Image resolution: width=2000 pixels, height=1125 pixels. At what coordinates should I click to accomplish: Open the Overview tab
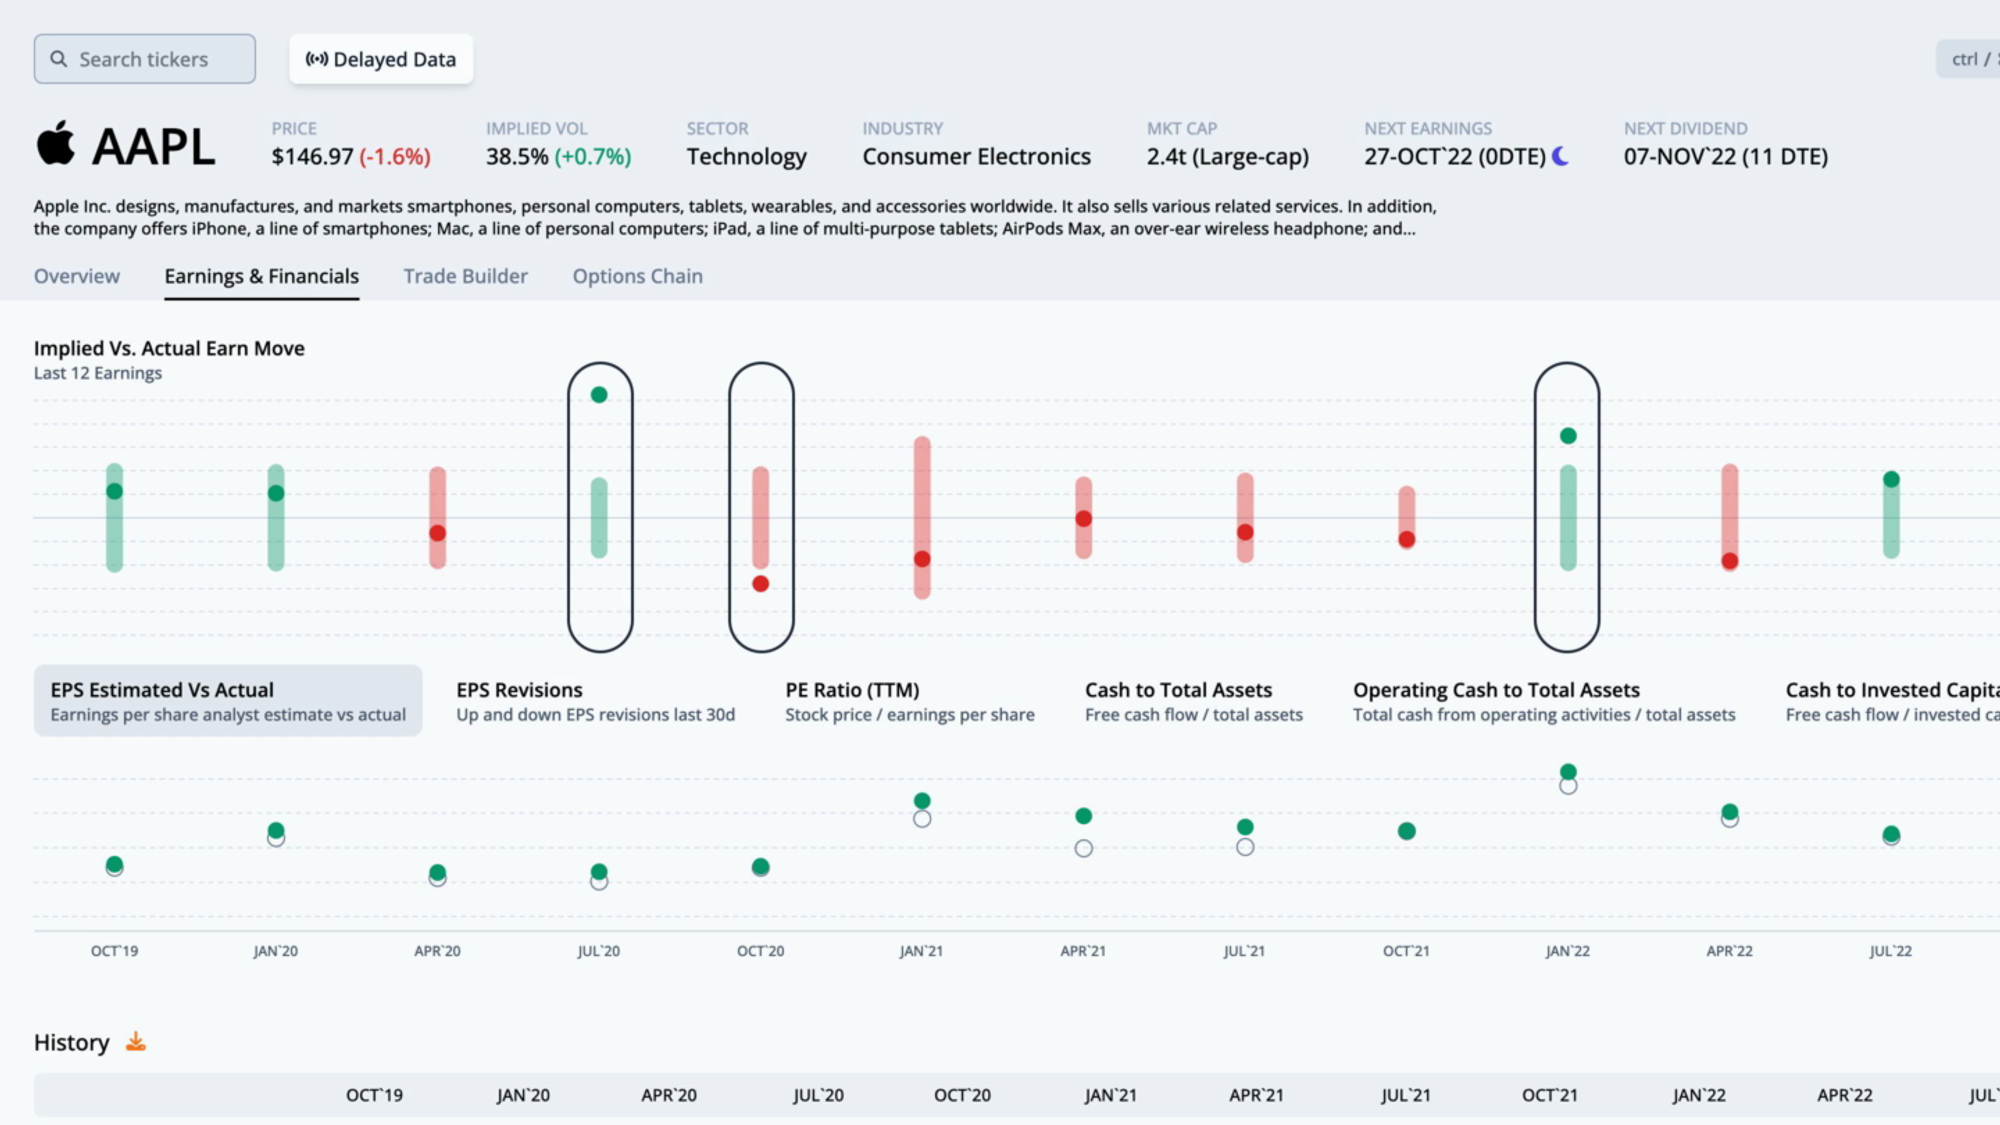[77, 276]
